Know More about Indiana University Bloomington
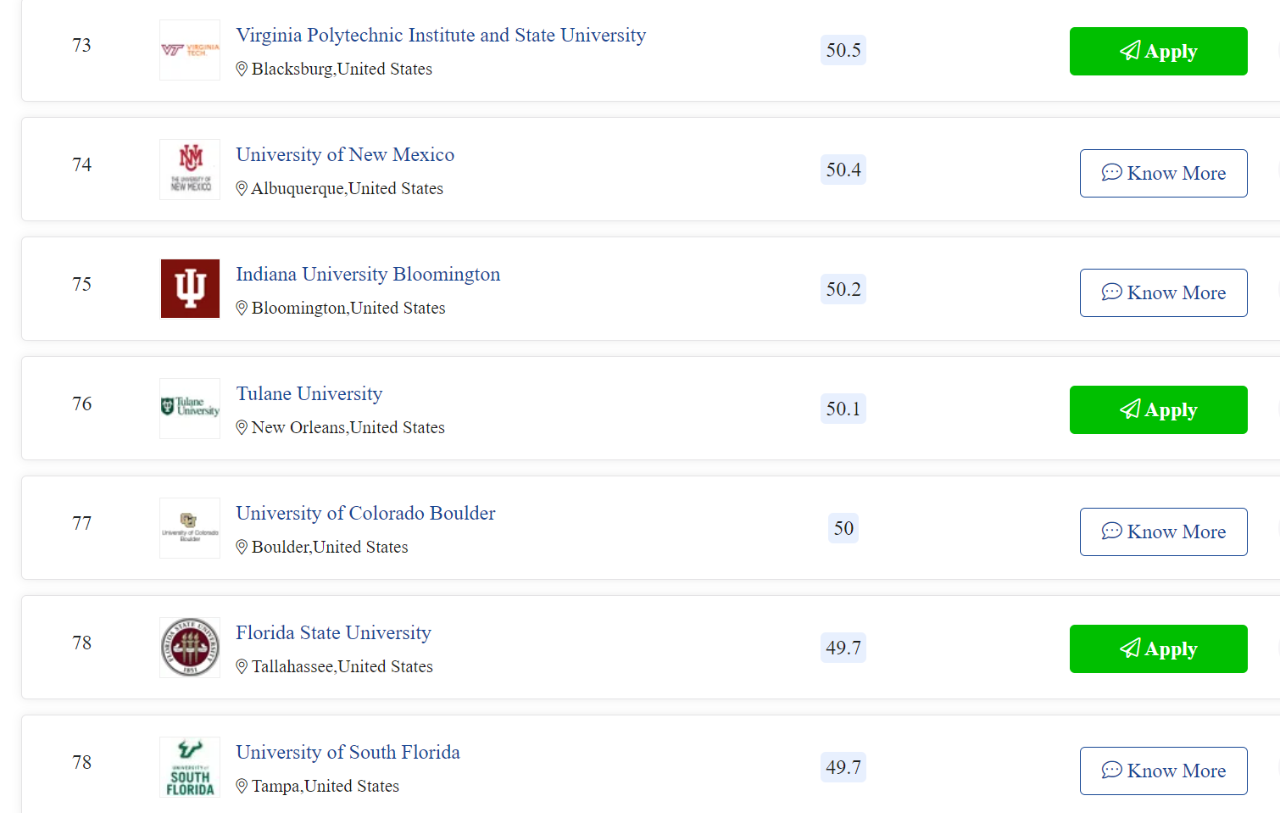This screenshot has height=813, width=1280. 1164,293
